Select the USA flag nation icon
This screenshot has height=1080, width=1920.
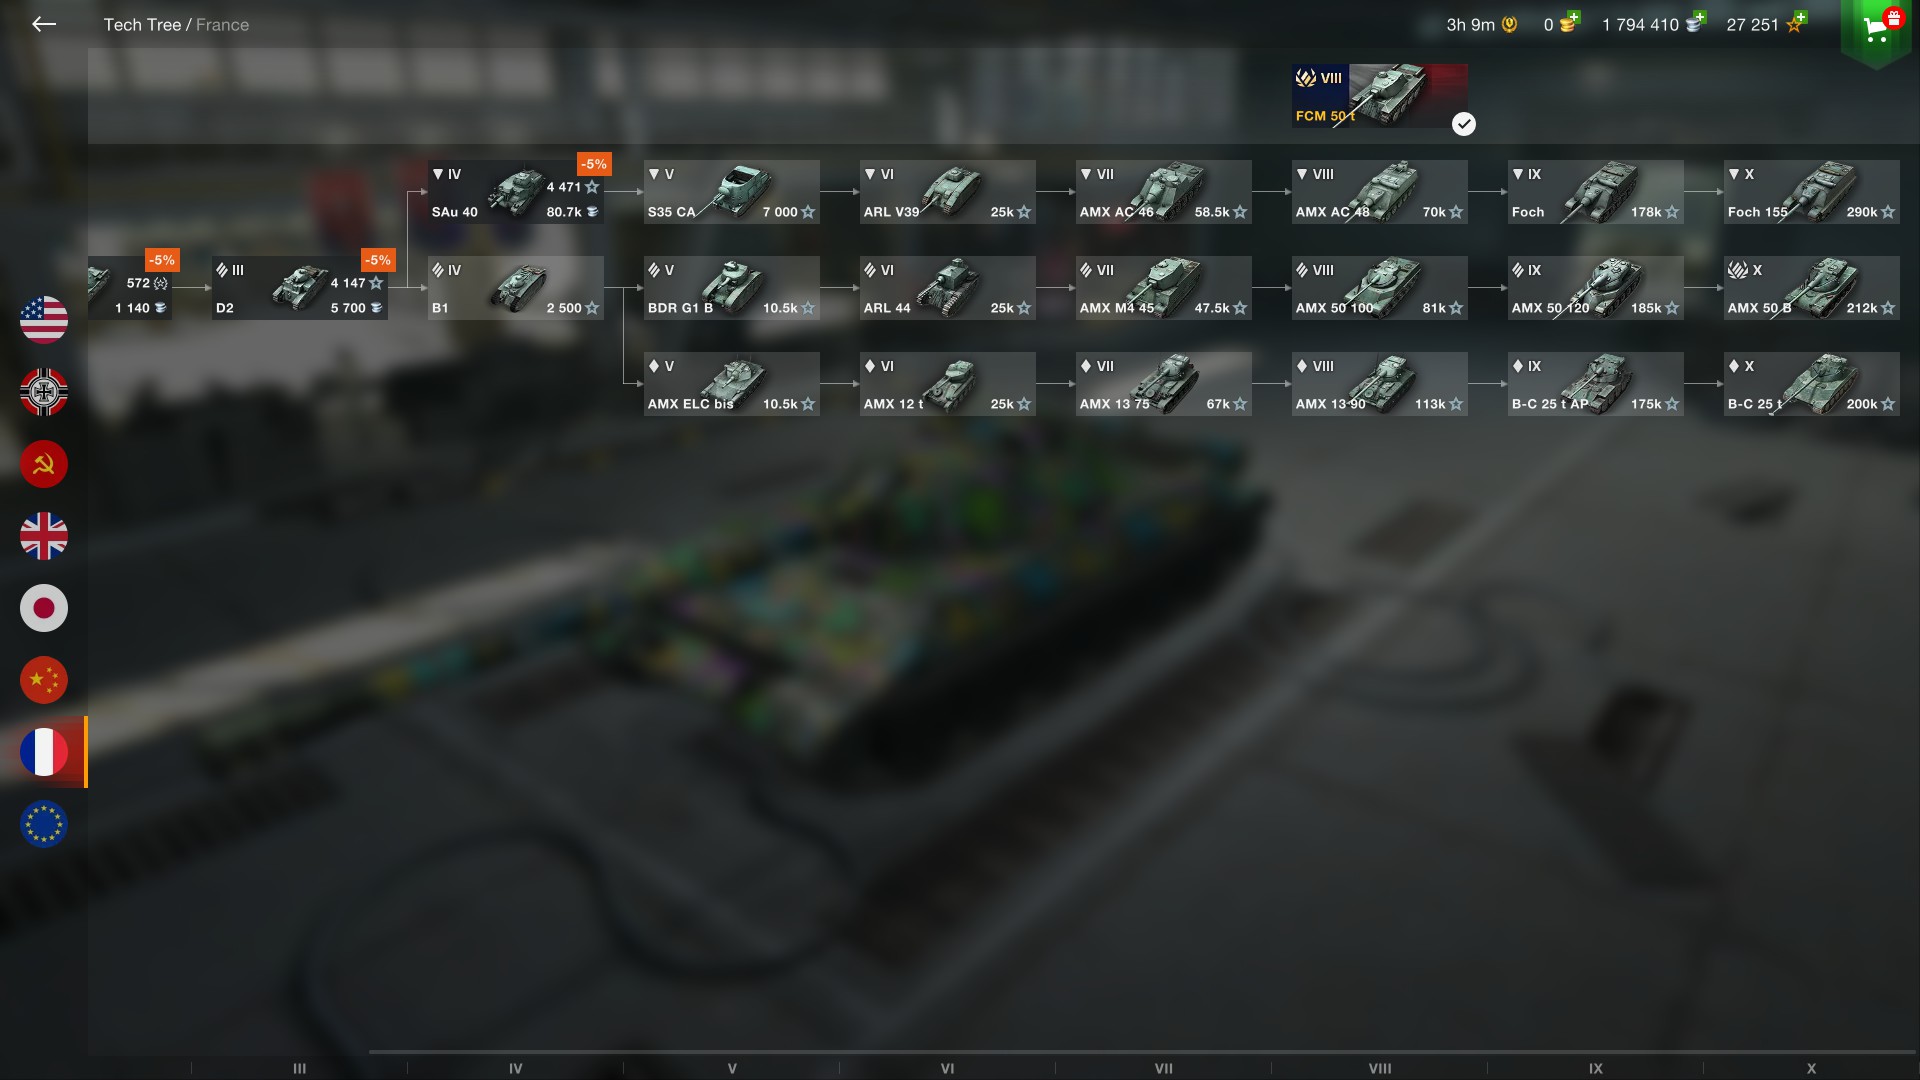click(x=44, y=320)
